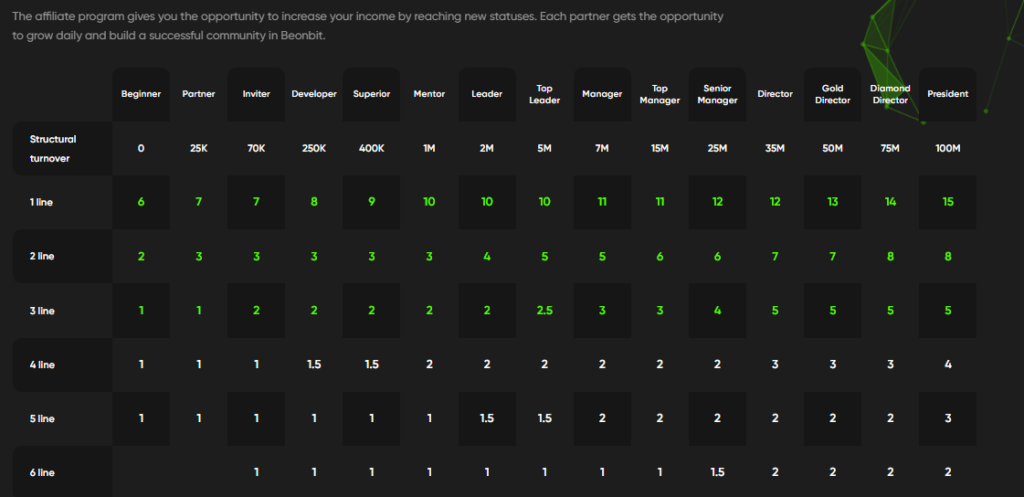This screenshot has width=1024, height=497.
Task: Click the Gold Director column header
Action: (832, 94)
